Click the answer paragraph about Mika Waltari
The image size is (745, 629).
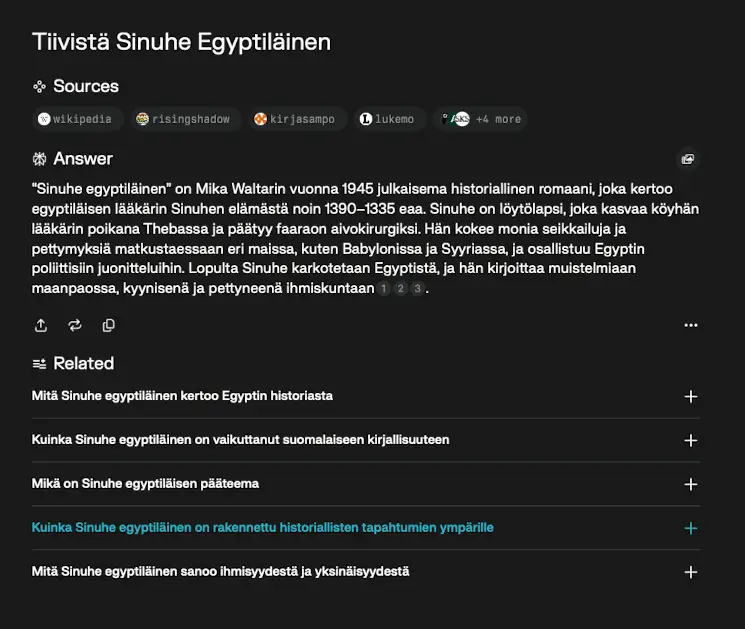point(365,238)
